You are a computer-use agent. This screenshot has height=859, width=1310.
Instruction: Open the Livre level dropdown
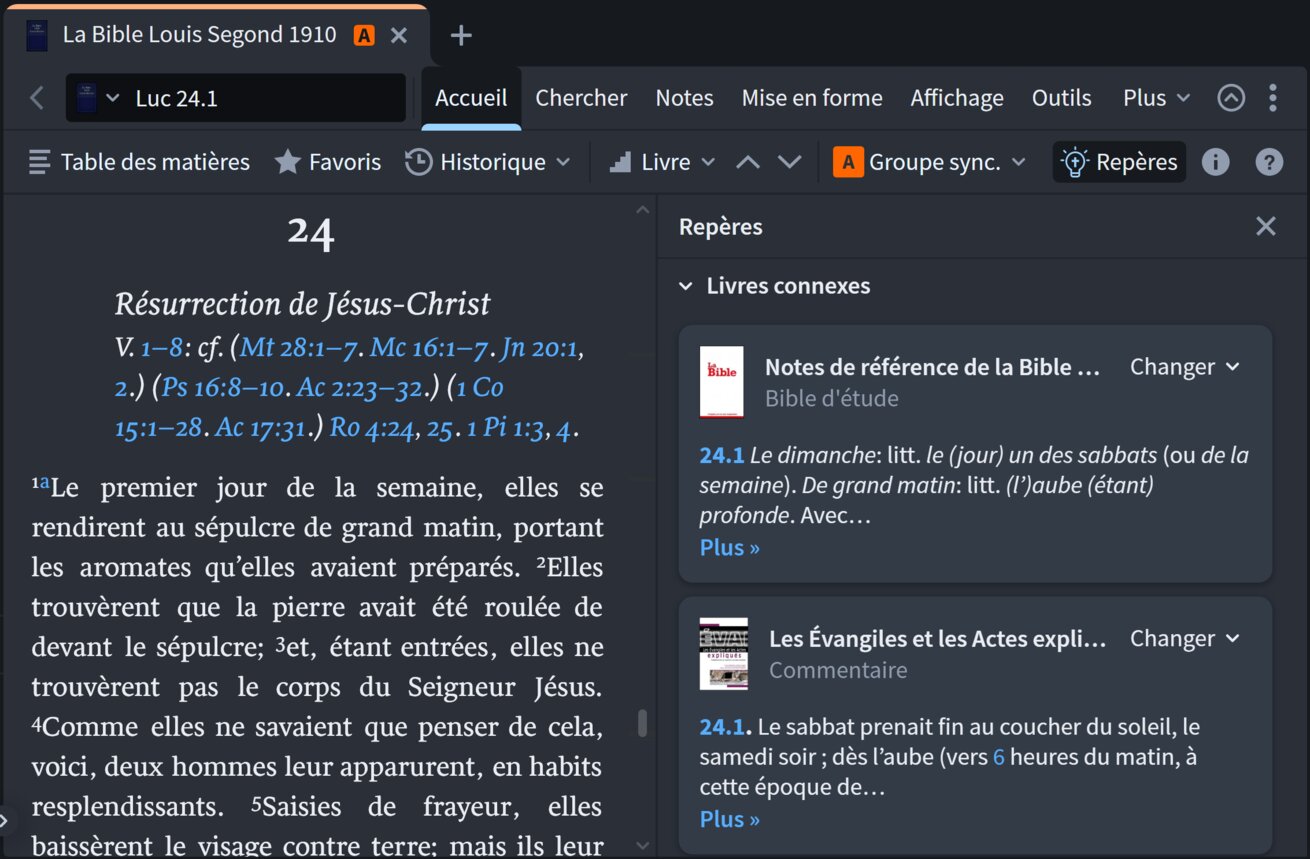pos(662,162)
